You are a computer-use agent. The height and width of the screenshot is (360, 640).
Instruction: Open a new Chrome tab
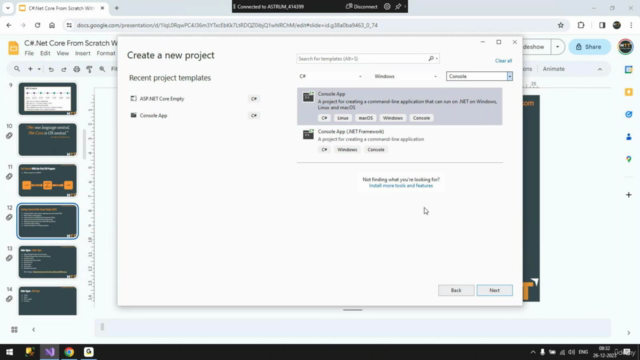pyautogui.click(x=117, y=8)
